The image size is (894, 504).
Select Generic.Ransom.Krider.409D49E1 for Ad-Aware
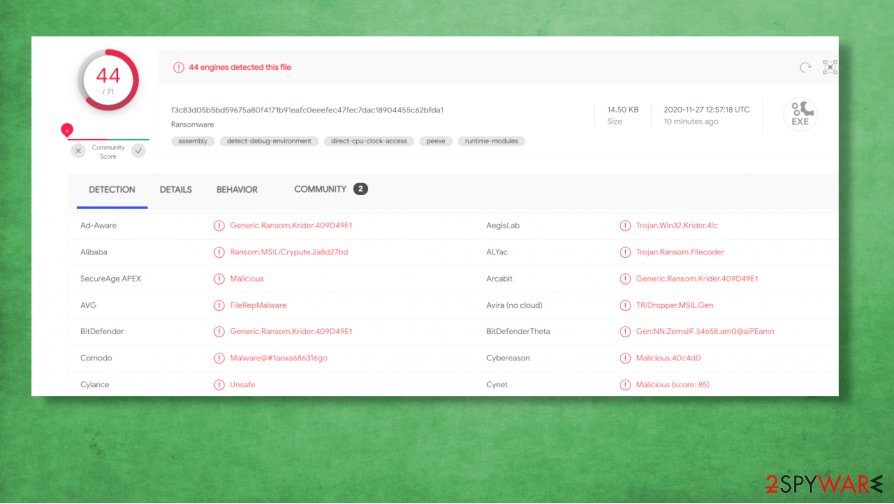[x=291, y=226]
